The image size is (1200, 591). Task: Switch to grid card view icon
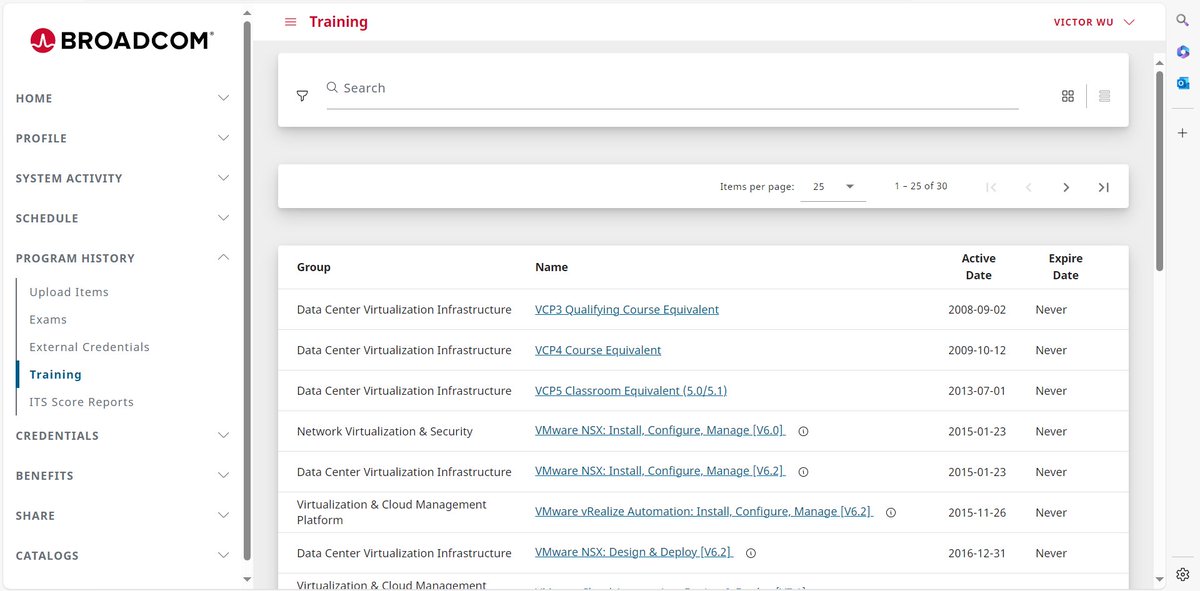pyautogui.click(x=1068, y=96)
